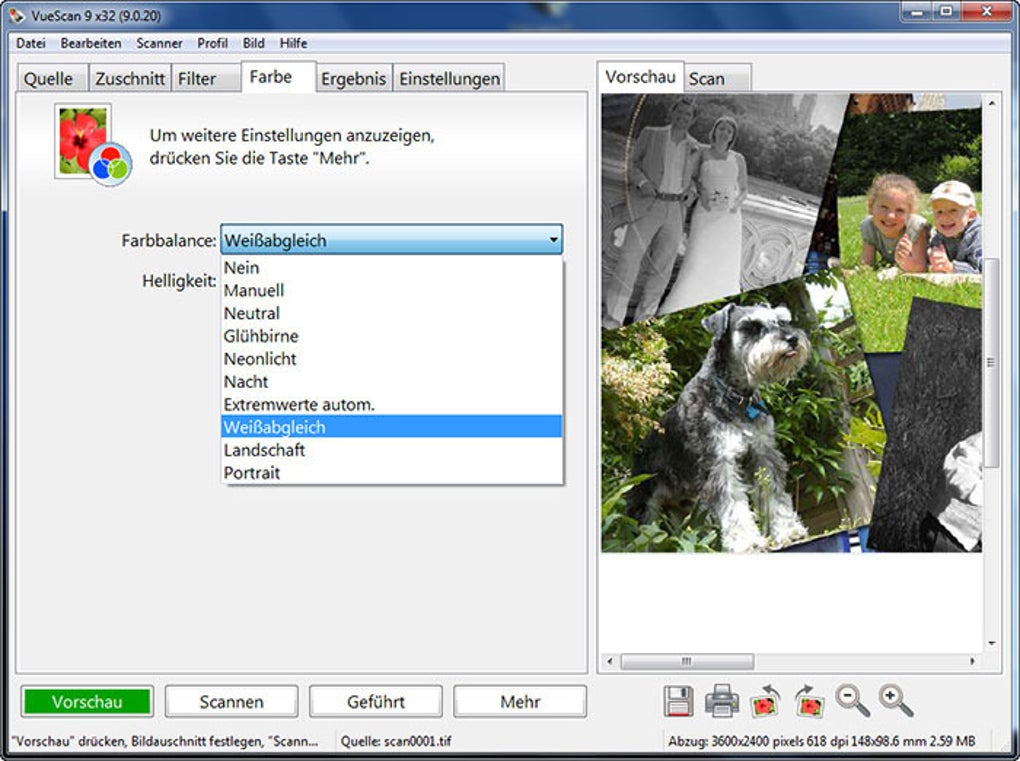This screenshot has width=1020, height=761.
Task: Click the "Vorschau" drücken status hint
Action: click(165, 741)
